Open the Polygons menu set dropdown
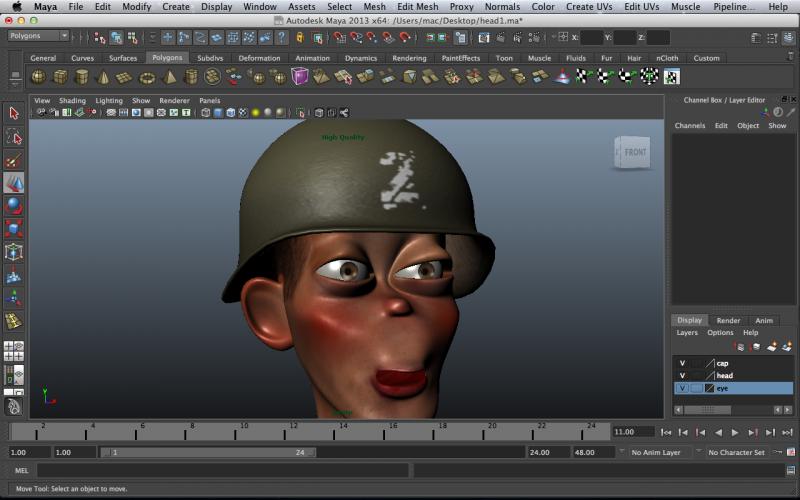The width and height of the screenshot is (800, 500). tap(38, 36)
